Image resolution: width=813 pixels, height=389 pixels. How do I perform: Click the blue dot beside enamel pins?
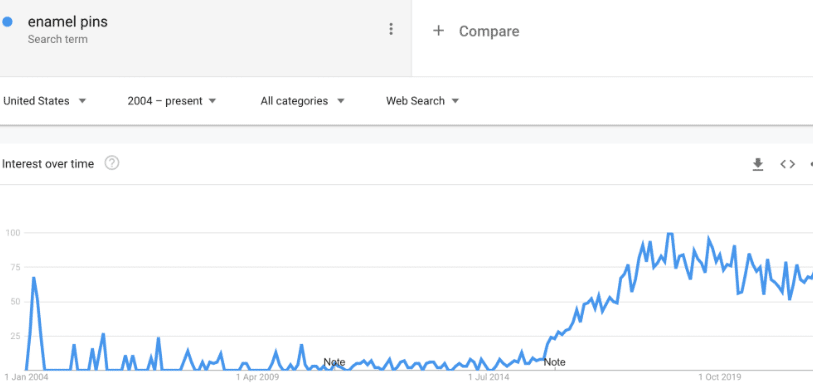[x=7, y=22]
